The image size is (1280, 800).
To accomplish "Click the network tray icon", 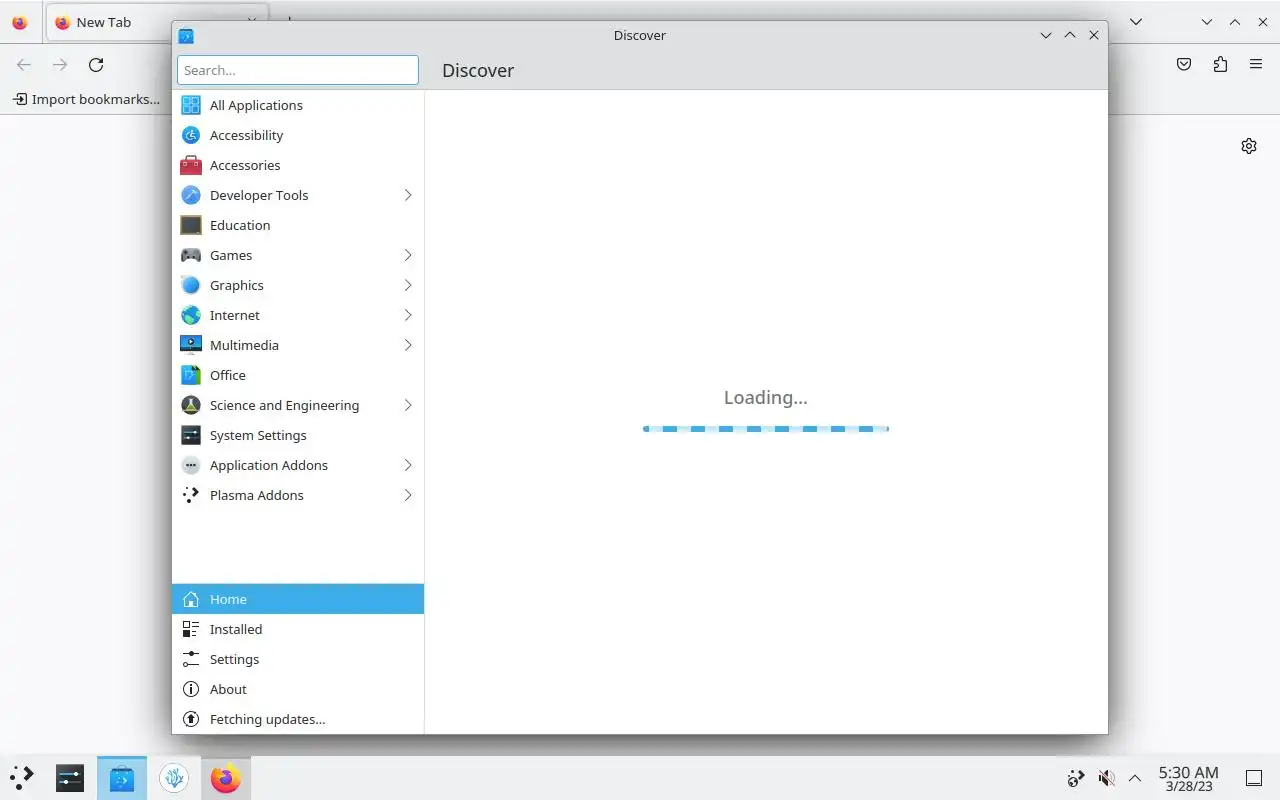I will point(1076,777).
